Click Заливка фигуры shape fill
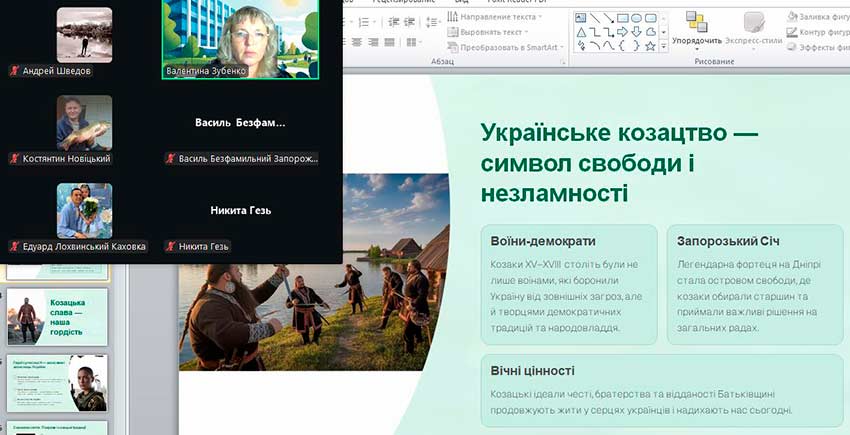This screenshot has height=435, width=850. pos(819,17)
